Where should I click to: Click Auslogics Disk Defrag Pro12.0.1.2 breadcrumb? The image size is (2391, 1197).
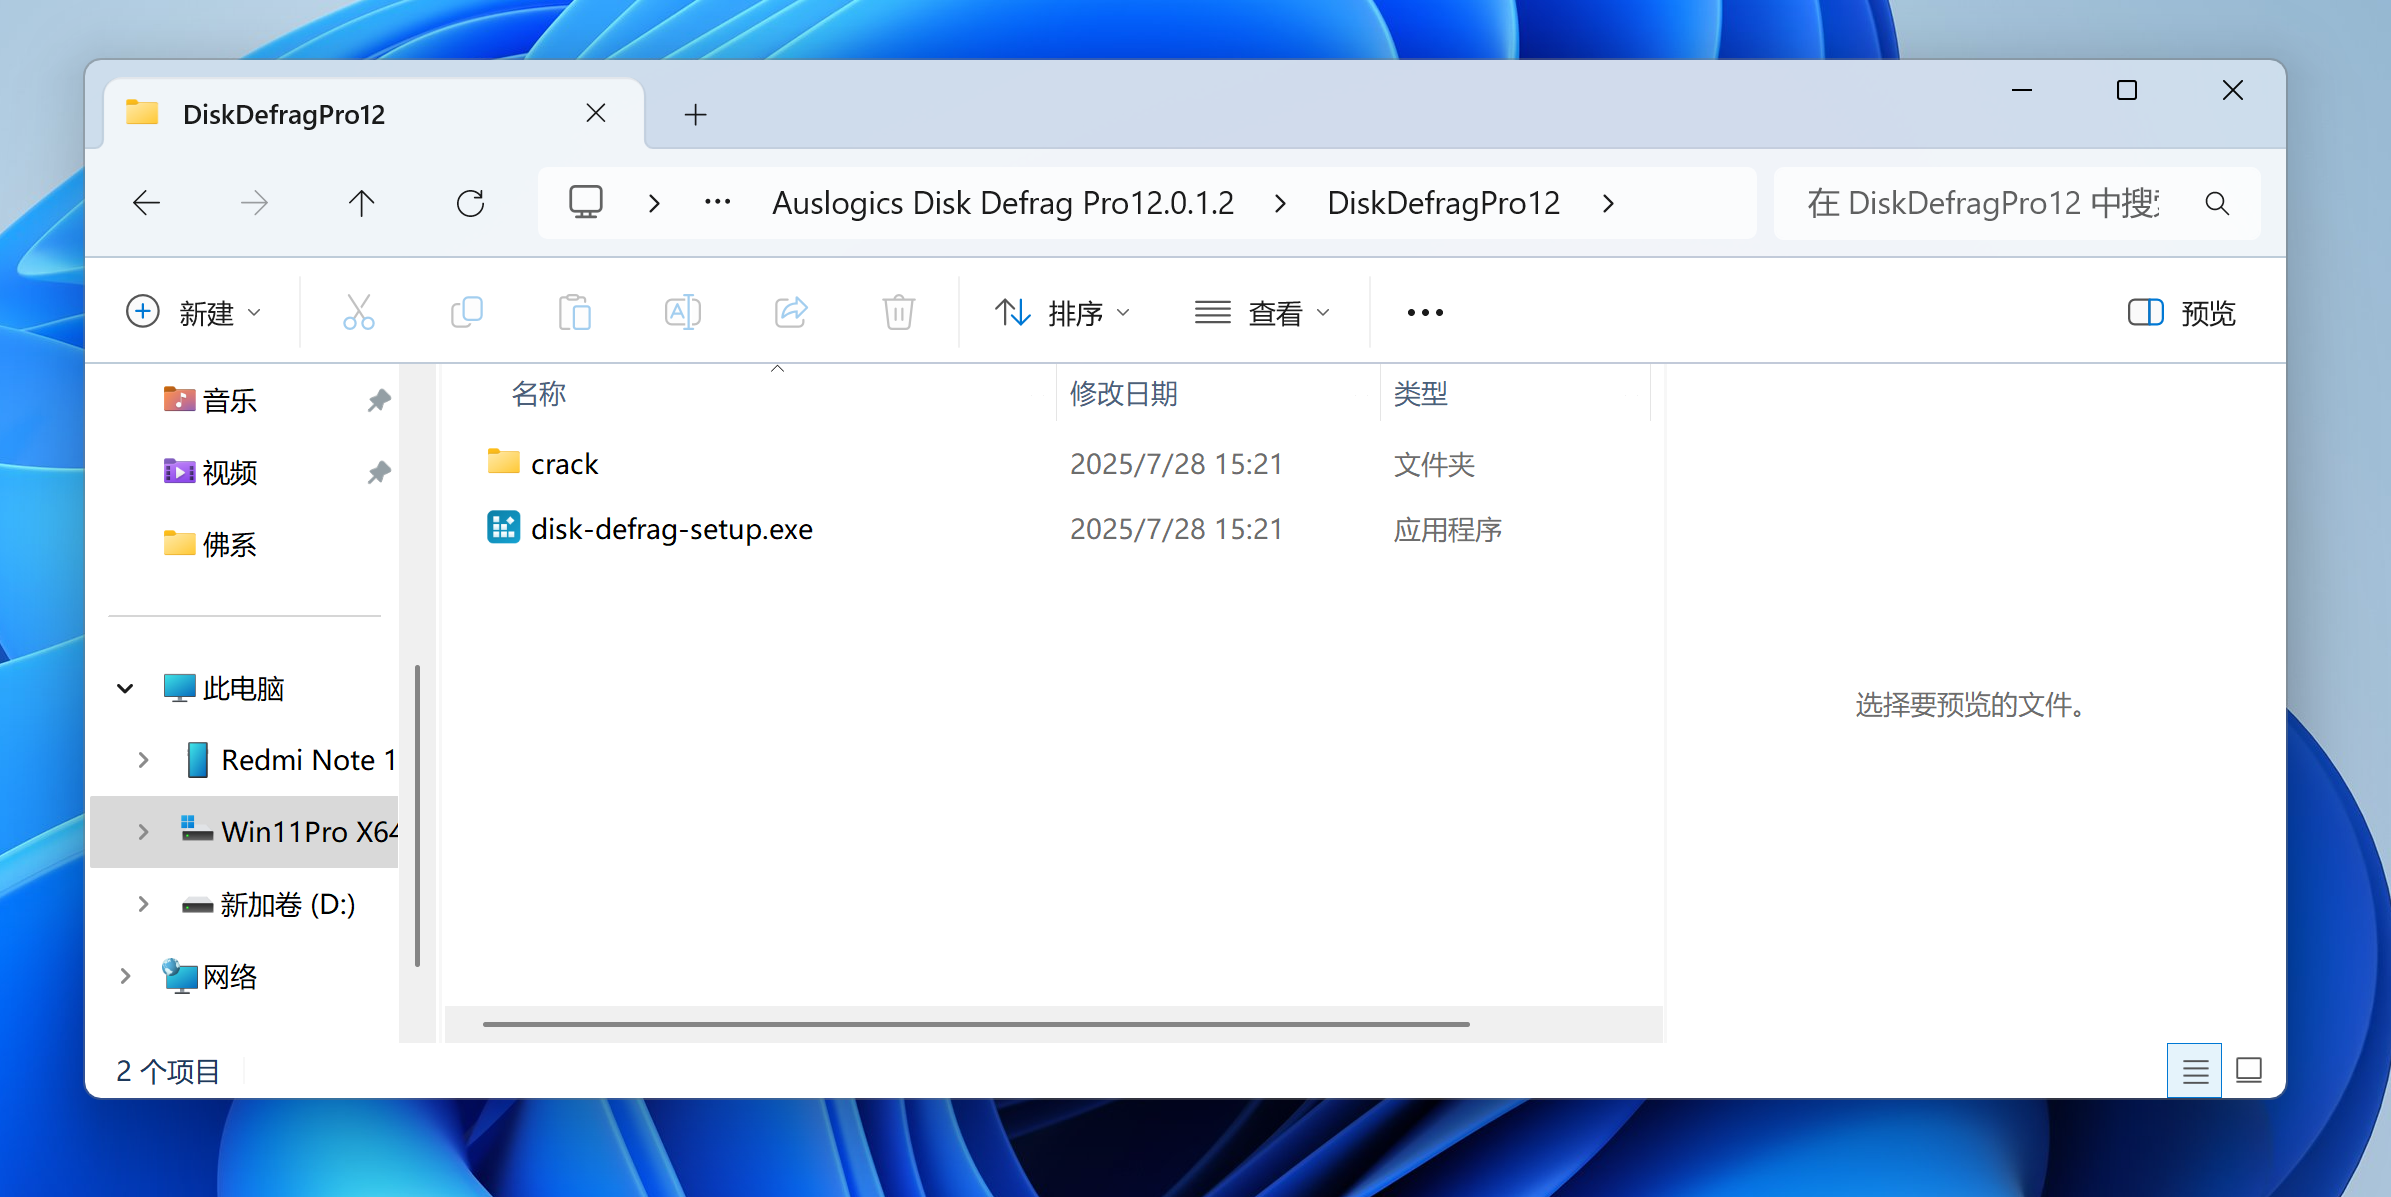1003,204
